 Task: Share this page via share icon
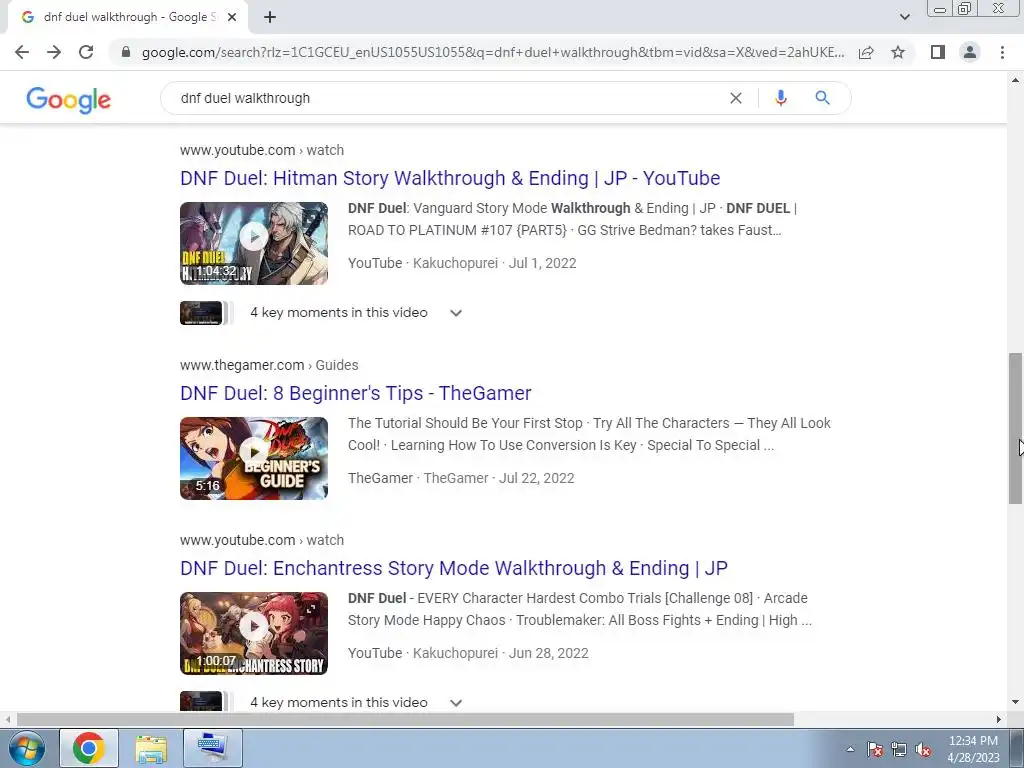866,52
